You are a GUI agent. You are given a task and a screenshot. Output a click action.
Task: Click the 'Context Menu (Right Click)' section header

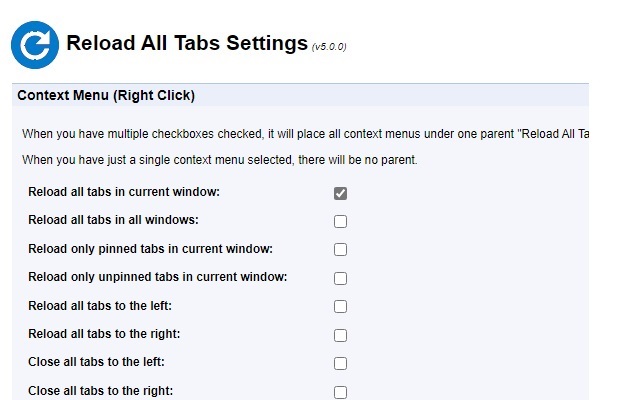point(106,96)
